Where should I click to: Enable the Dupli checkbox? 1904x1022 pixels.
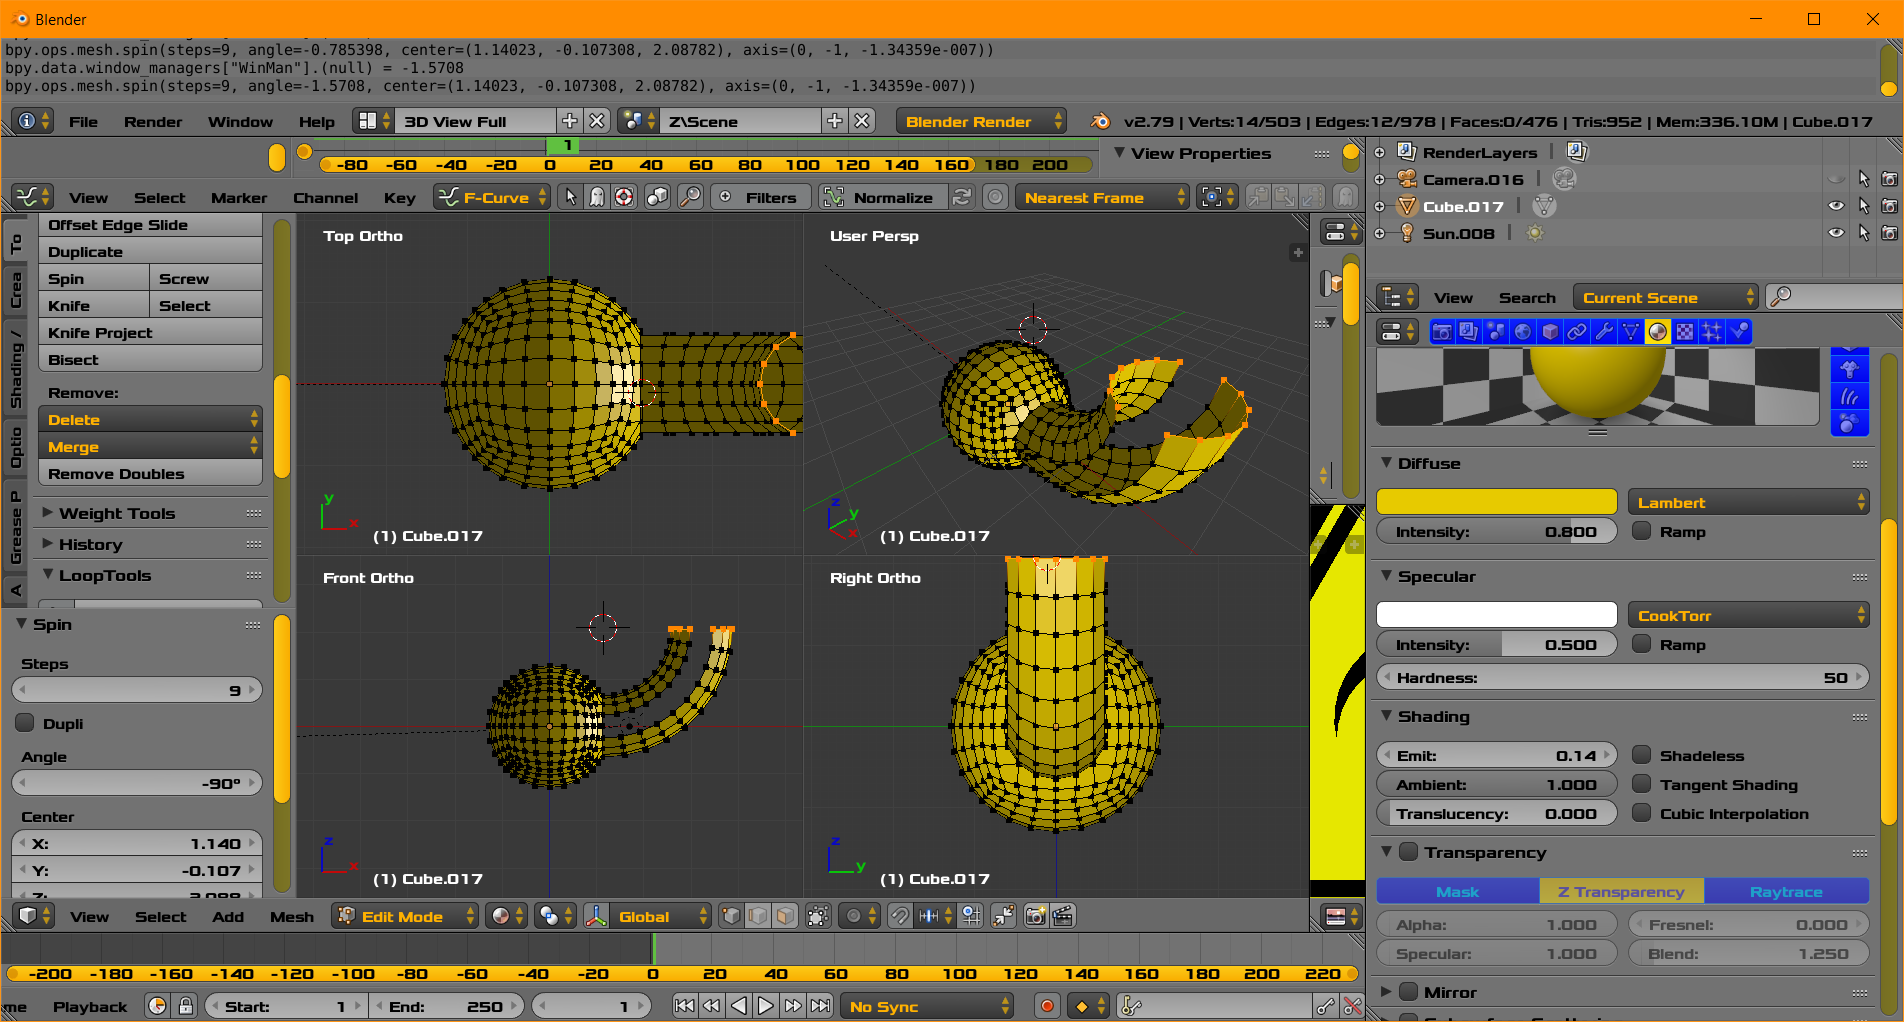point(25,723)
